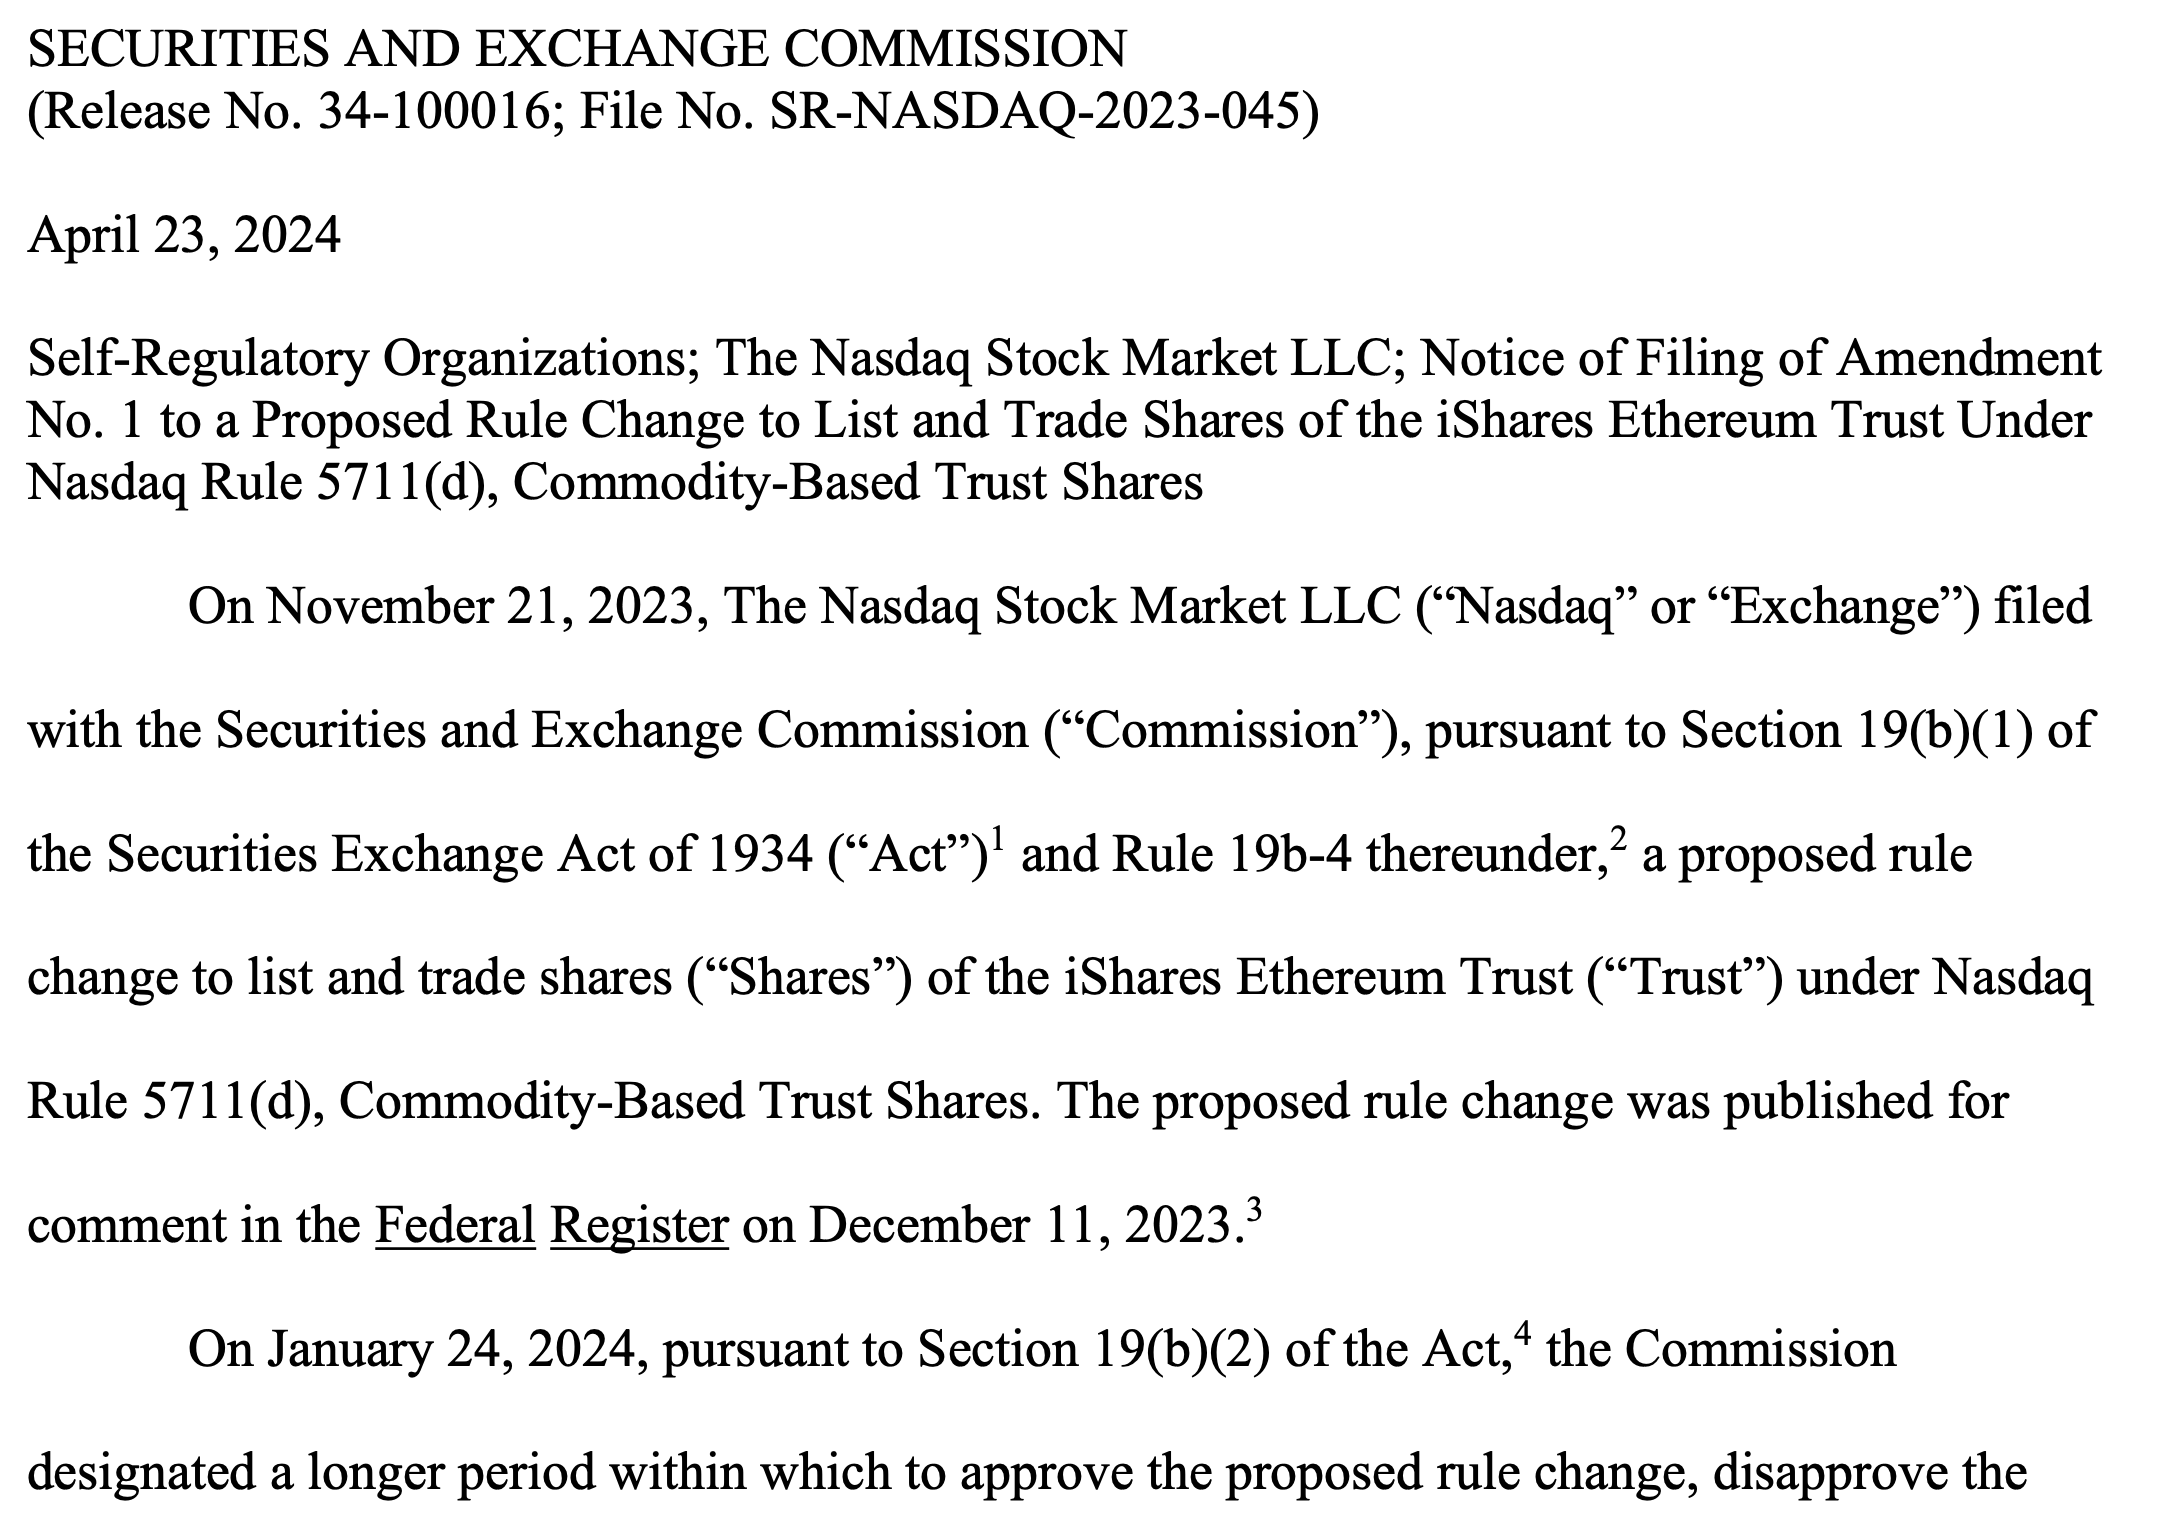Open footnote 4 after "of the Act"
The width and height of the screenshot is (2163, 1527).
point(1523,1333)
